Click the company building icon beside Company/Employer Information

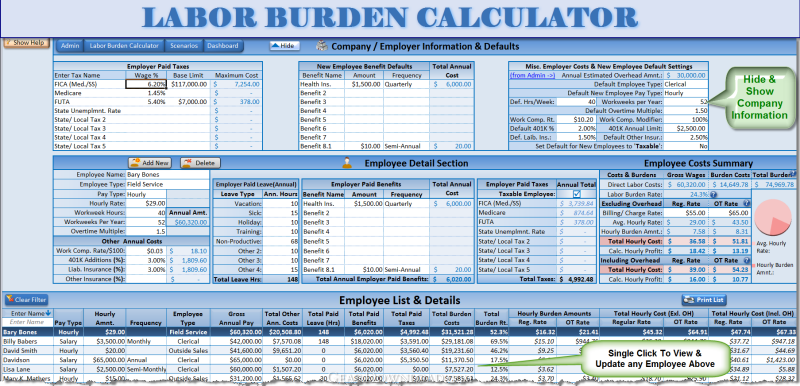click(x=321, y=46)
